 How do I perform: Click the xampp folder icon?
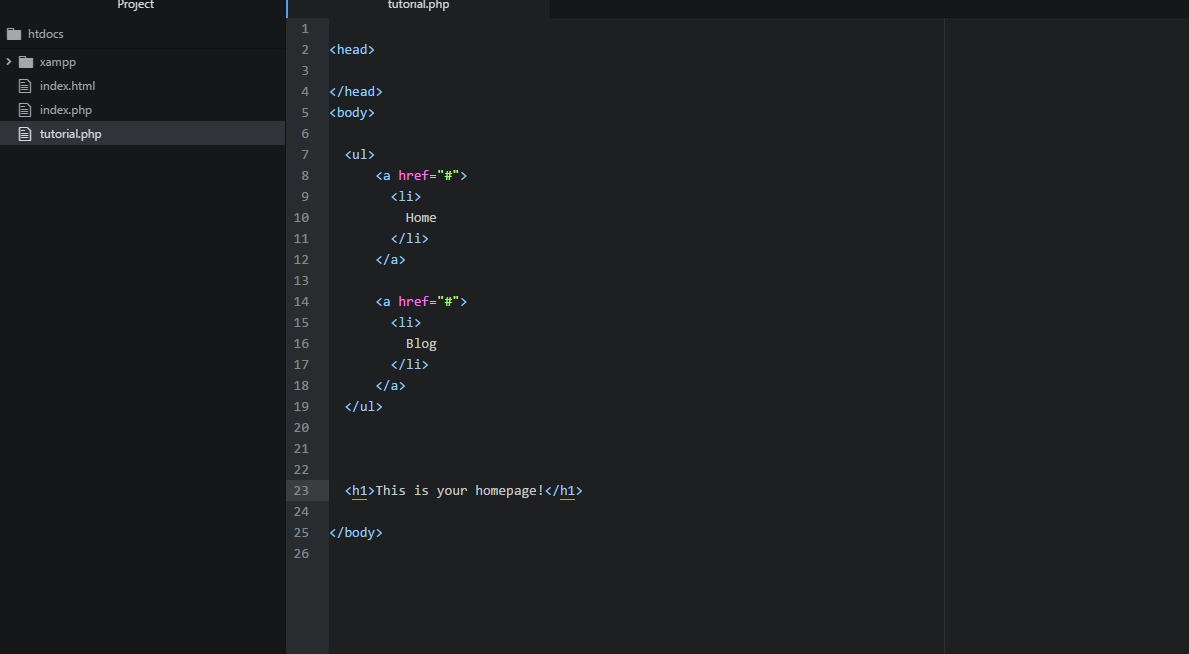(27, 61)
